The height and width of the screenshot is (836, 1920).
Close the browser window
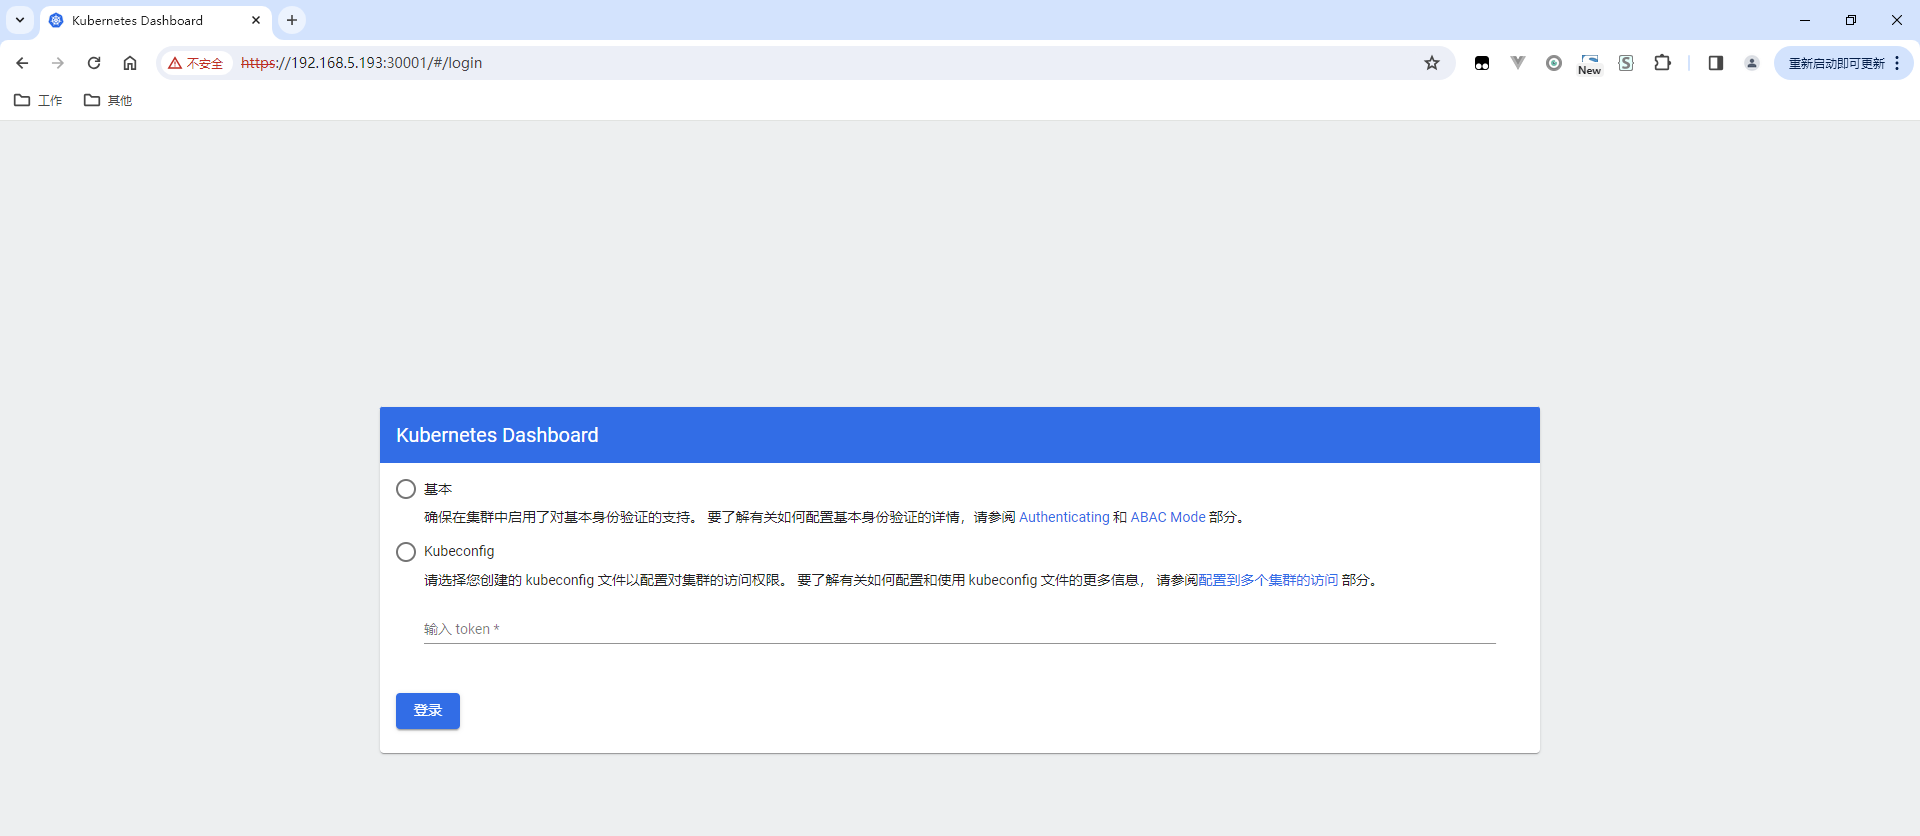[1897, 20]
